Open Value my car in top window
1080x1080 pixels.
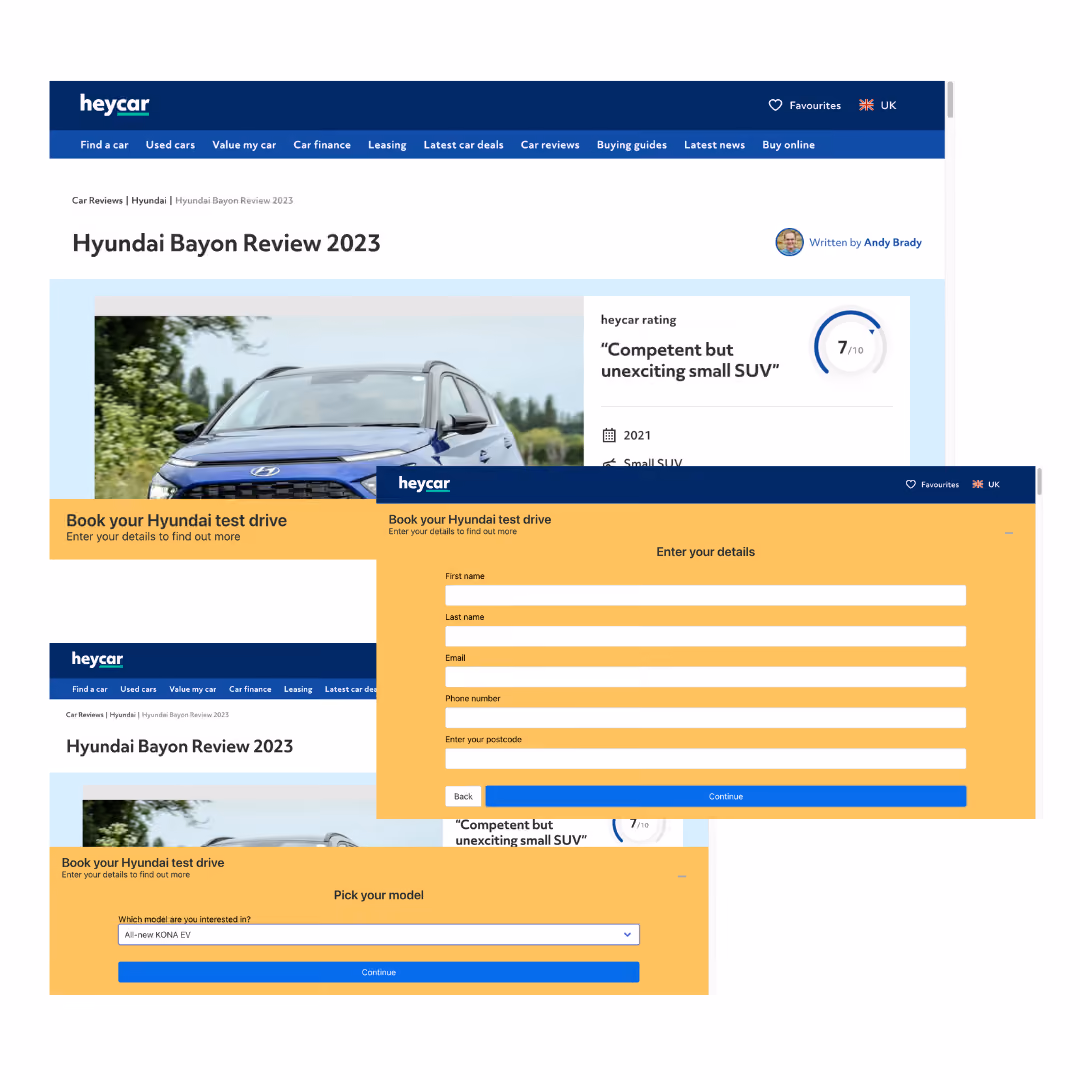(x=244, y=145)
